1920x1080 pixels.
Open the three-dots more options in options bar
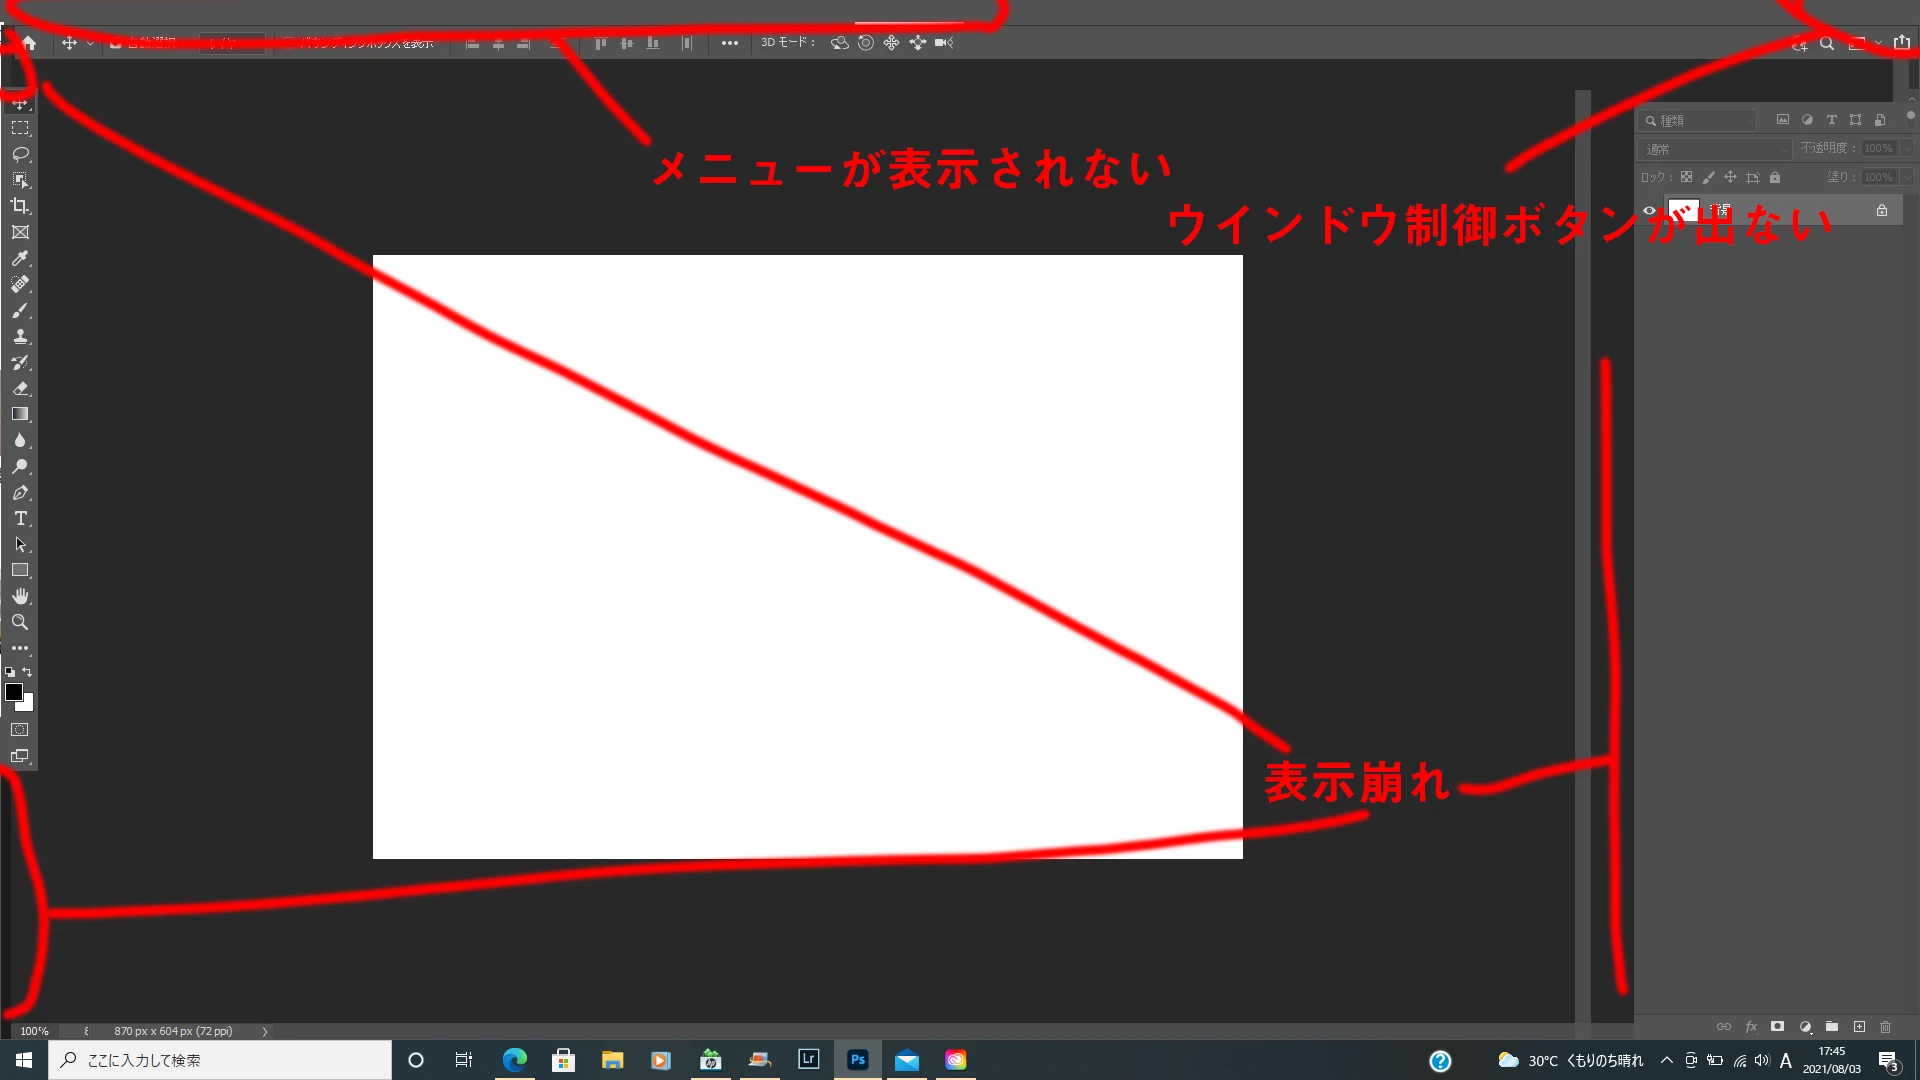point(730,43)
